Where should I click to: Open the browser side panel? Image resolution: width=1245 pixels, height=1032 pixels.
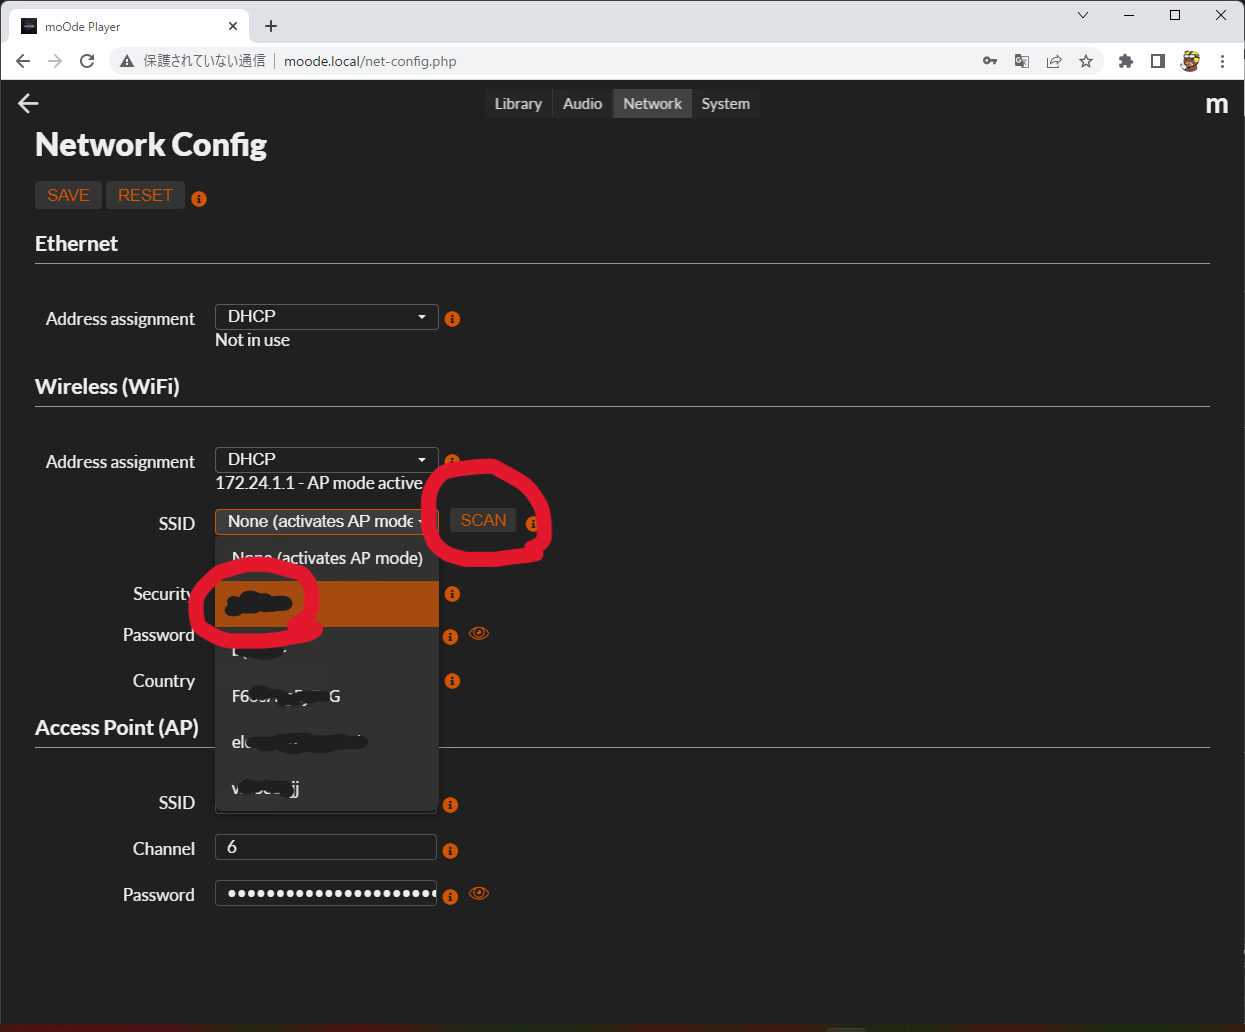click(x=1158, y=61)
